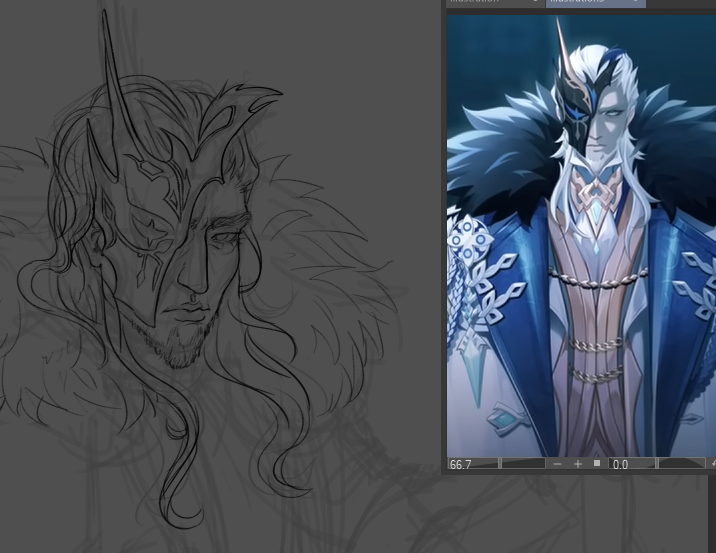
Task: Click the 0.0 rotation angle slider
Action: tap(657, 464)
